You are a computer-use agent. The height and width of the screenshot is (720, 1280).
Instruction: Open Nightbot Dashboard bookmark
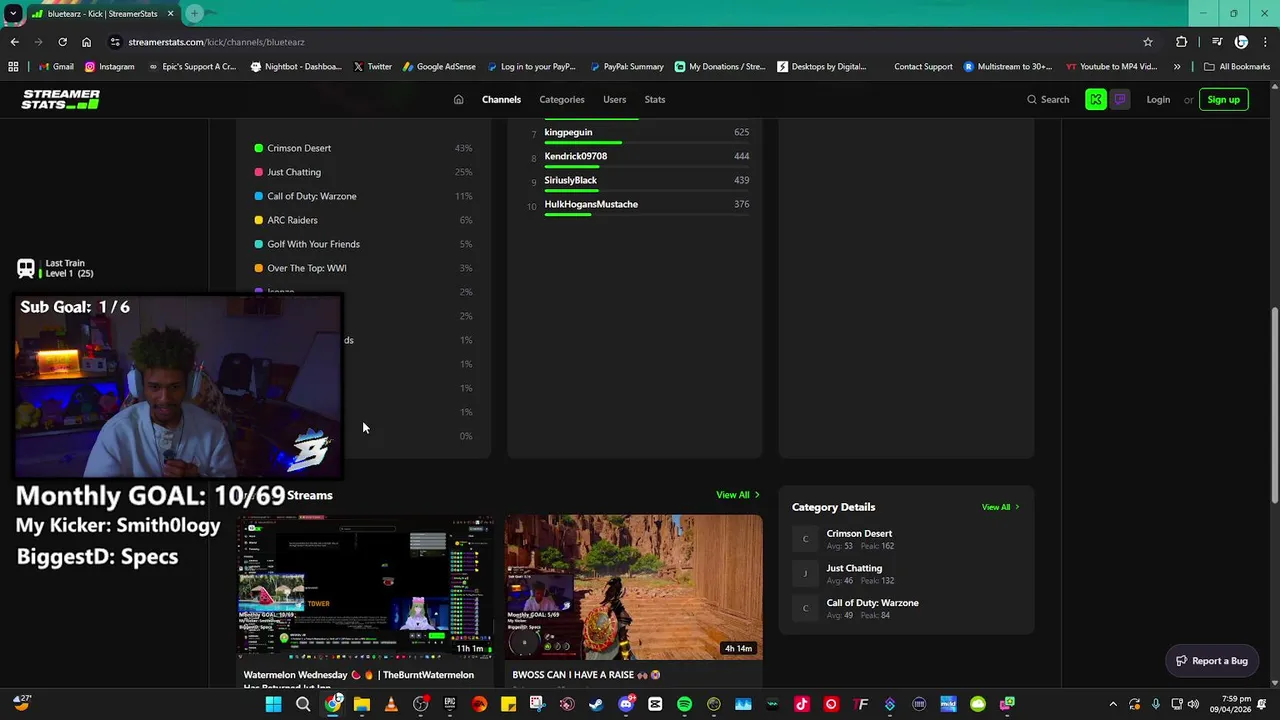pyautogui.click(x=296, y=67)
